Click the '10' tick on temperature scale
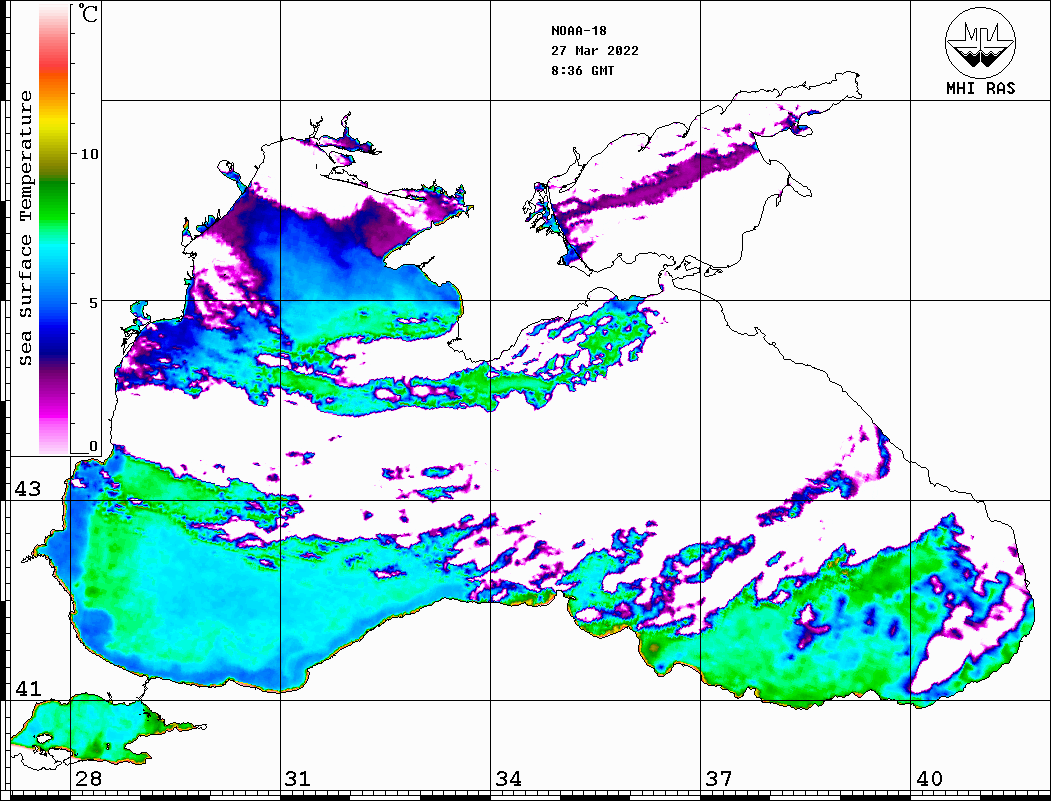The image size is (1051, 801). pyautogui.click(x=89, y=154)
